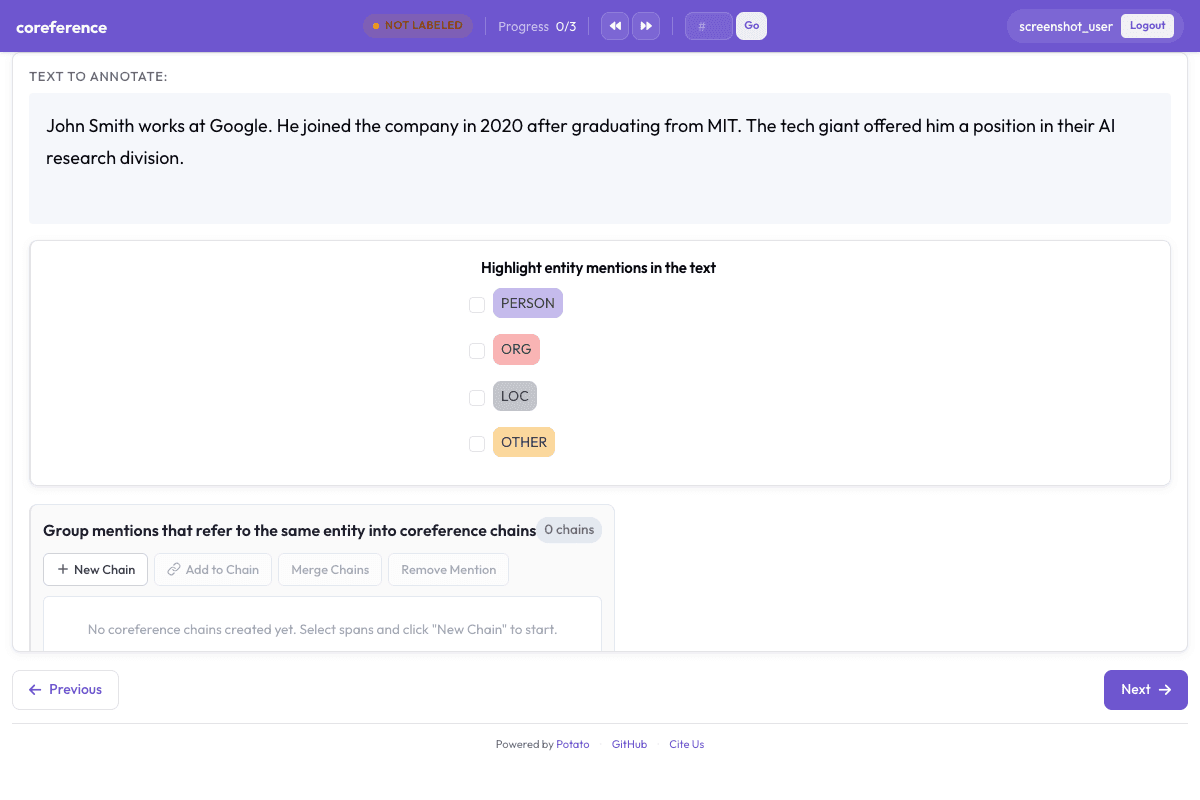Screen dimensions: 1200x800
Task: Click 'research division' in the text
Action: tap(115, 158)
